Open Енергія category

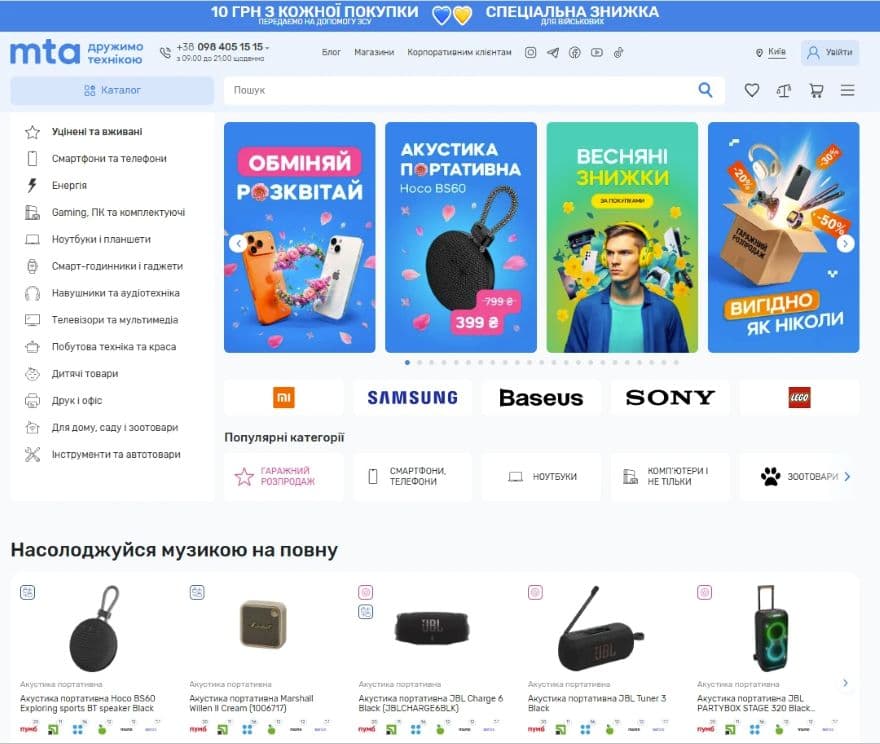(69, 186)
